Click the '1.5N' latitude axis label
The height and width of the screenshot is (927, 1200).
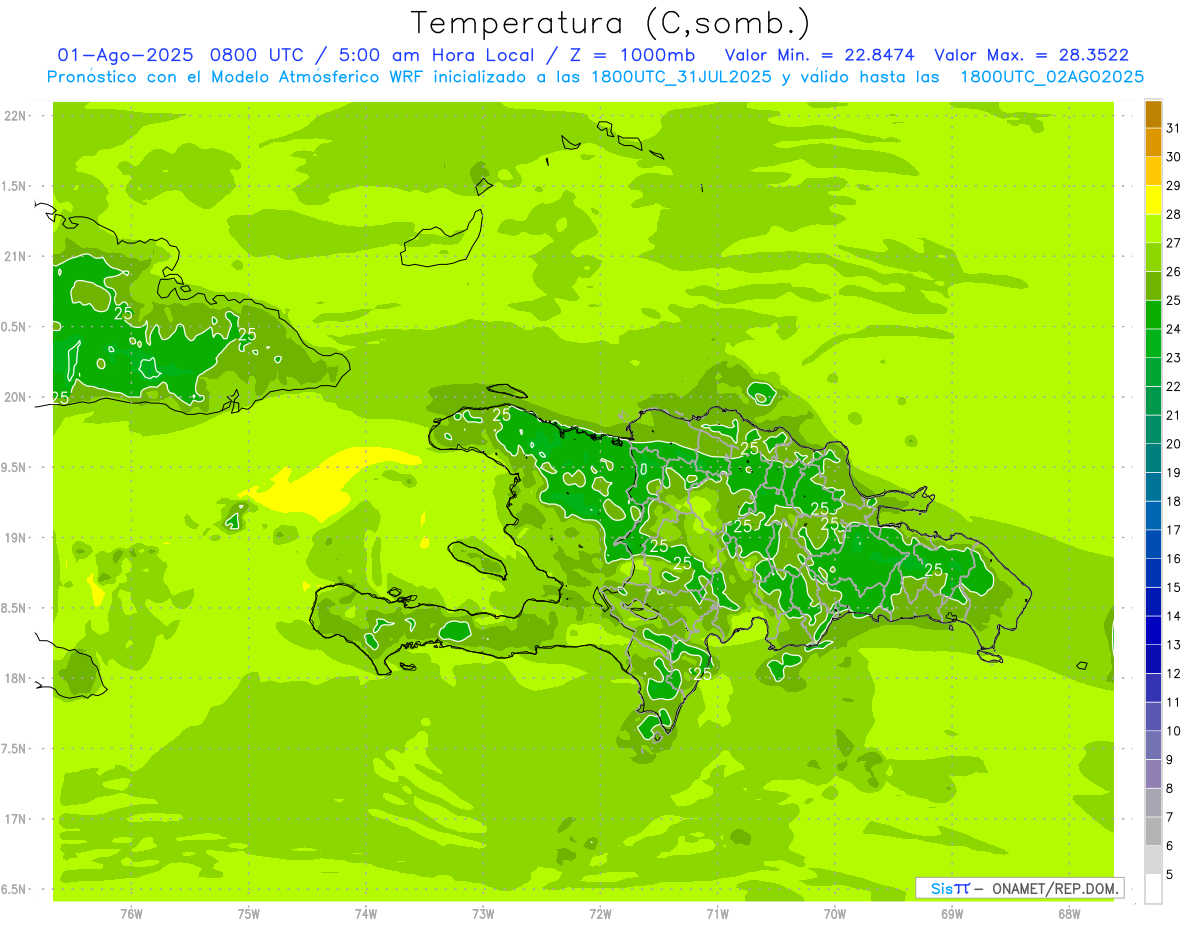click(x=15, y=186)
